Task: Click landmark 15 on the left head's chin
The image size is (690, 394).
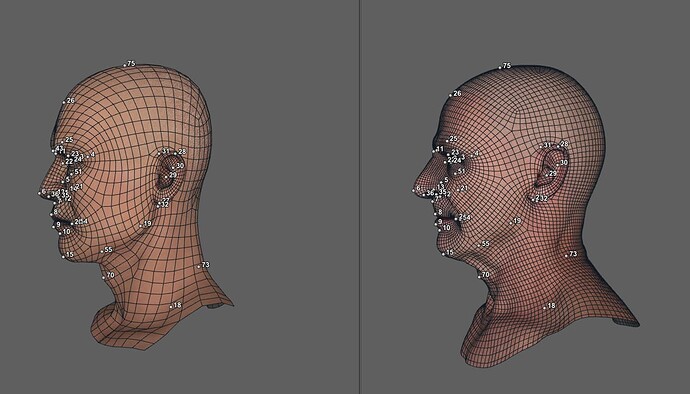Action: click(63, 256)
